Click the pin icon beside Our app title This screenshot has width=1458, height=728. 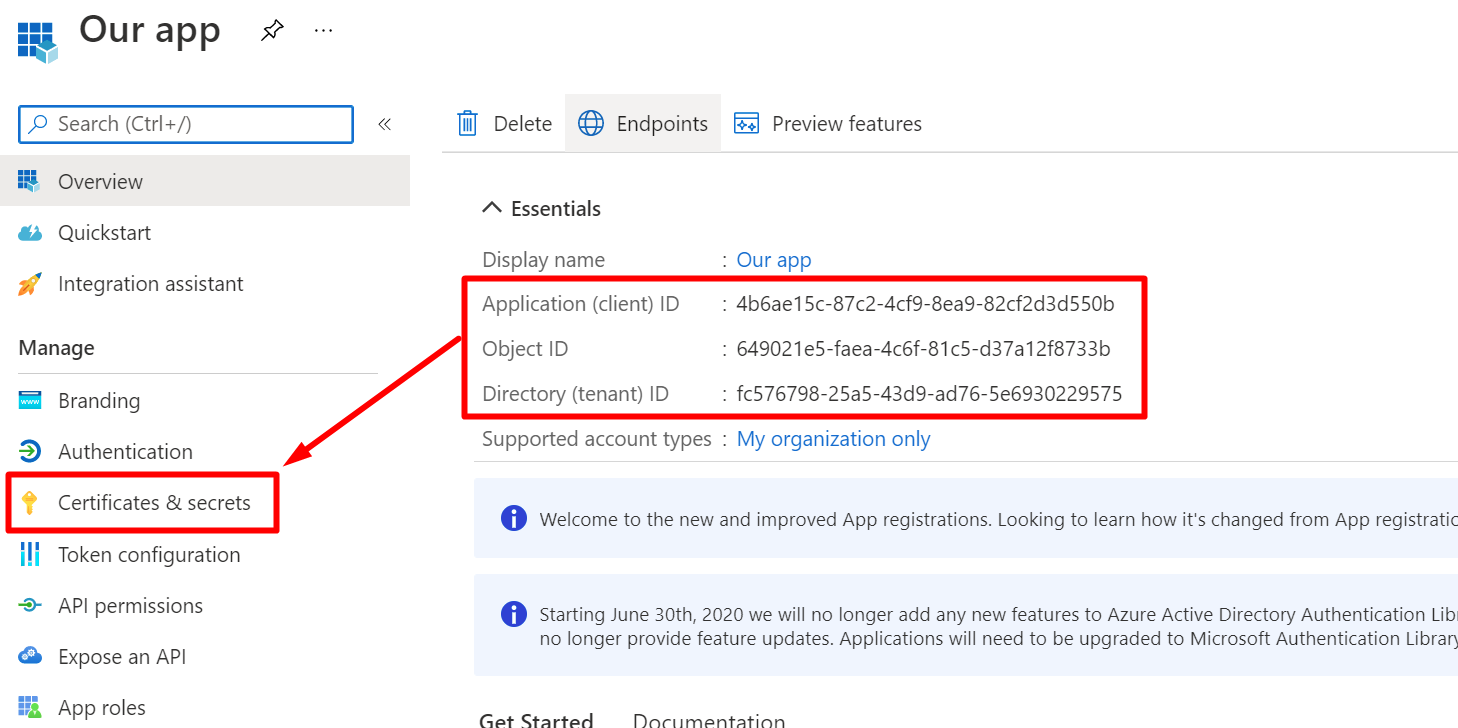pos(272,31)
